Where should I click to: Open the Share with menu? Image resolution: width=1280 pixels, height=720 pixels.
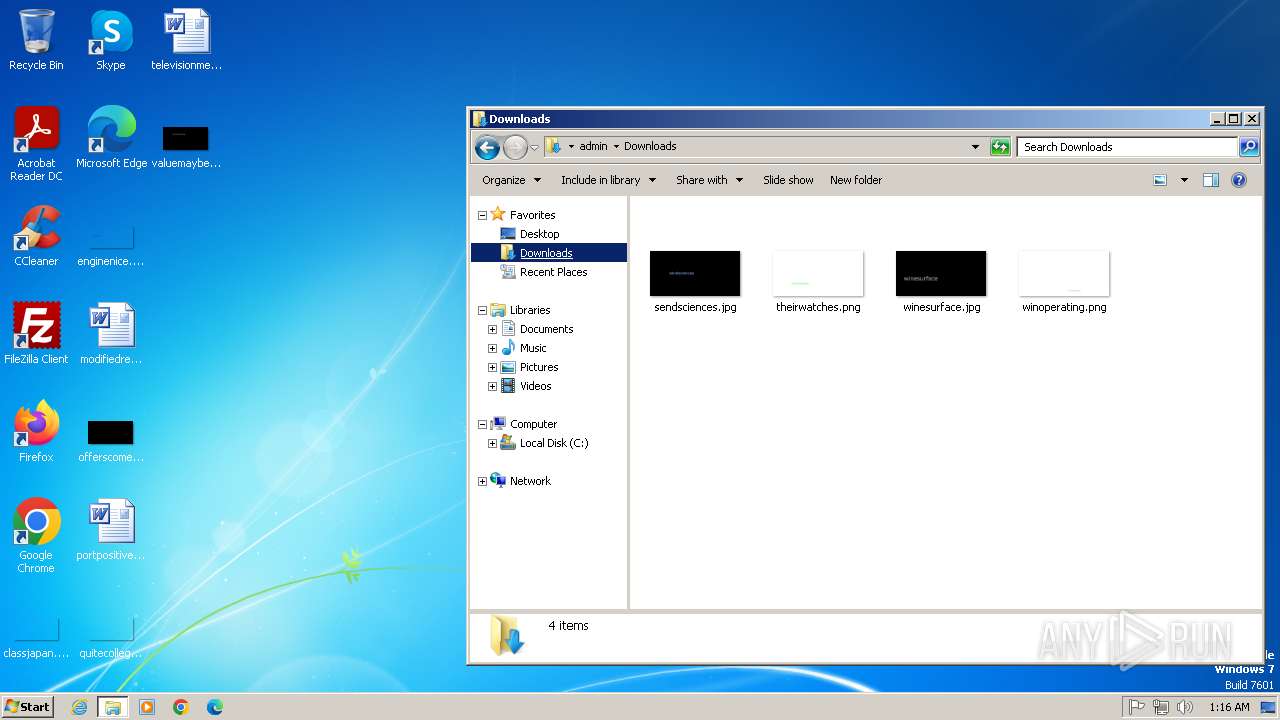709,180
